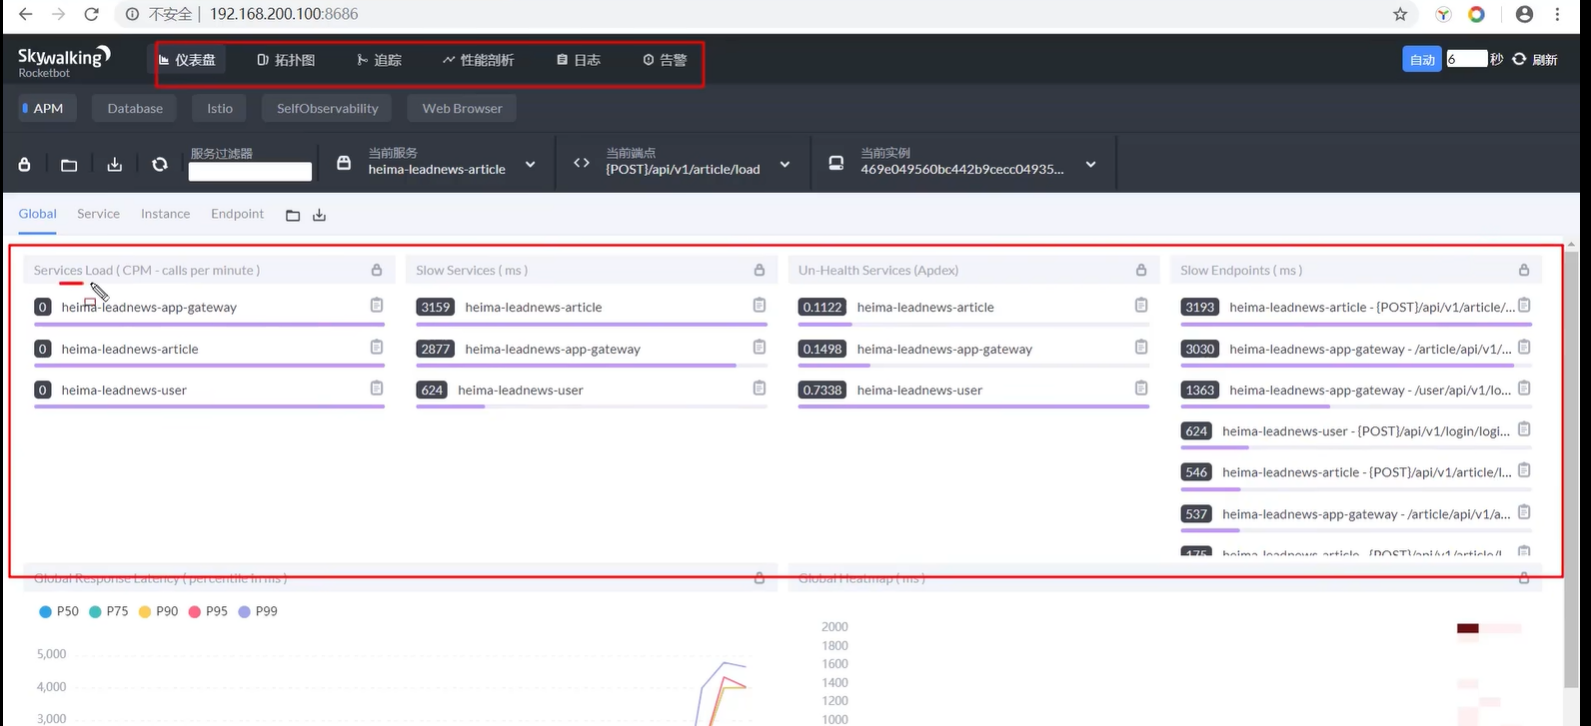Open the 性能剖析 profiling page
Viewport: 1591px width, 726px height.
tap(478, 60)
